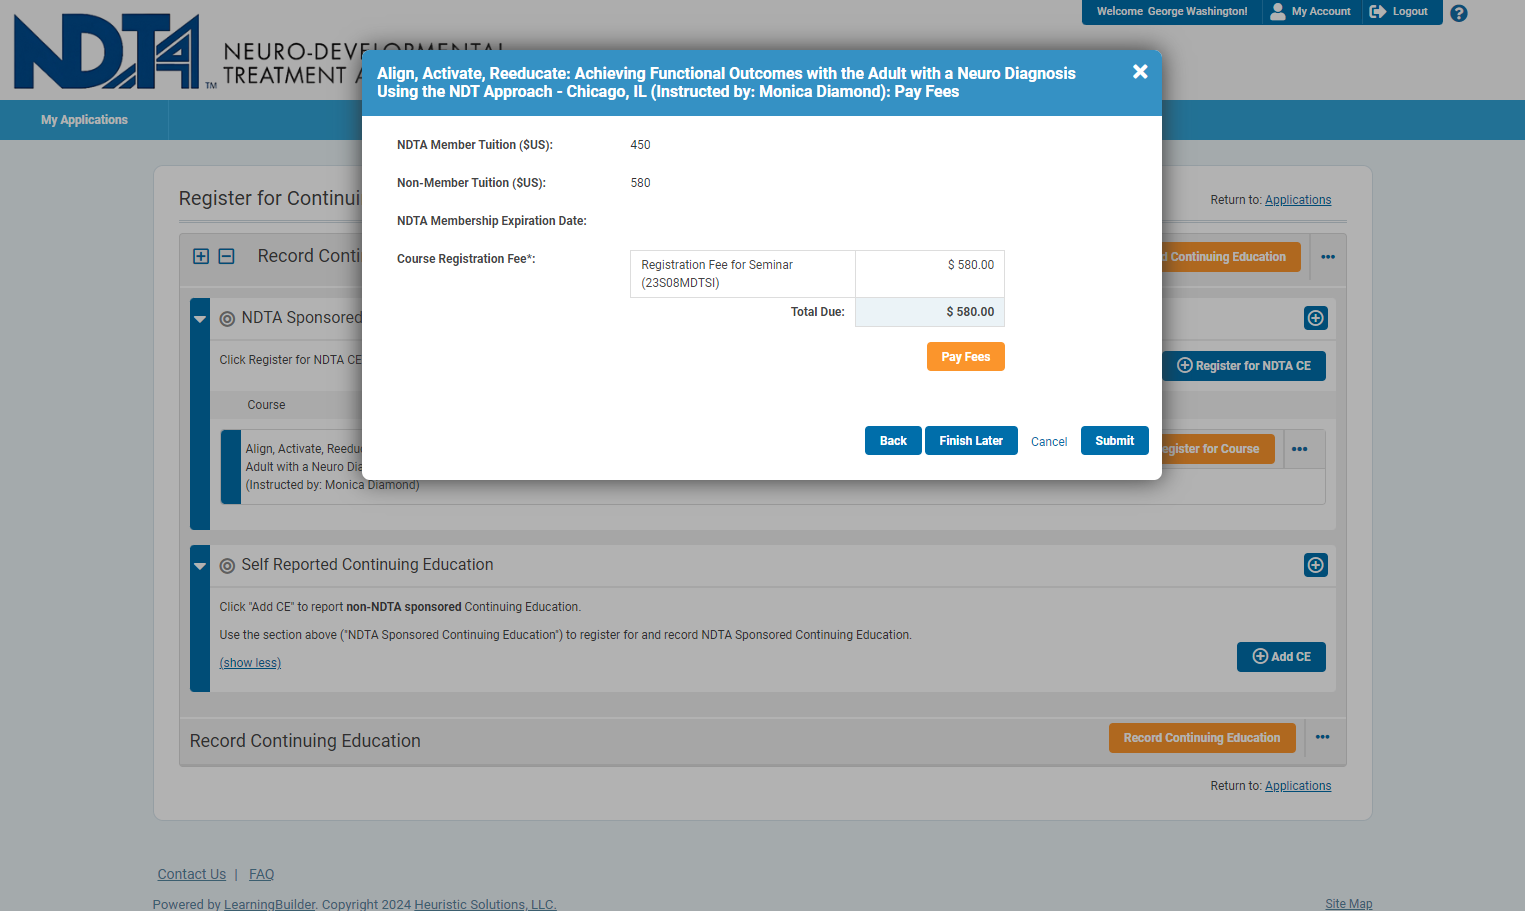Click the Course column header
The width and height of the screenshot is (1525, 911).
click(x=266, y=405)
